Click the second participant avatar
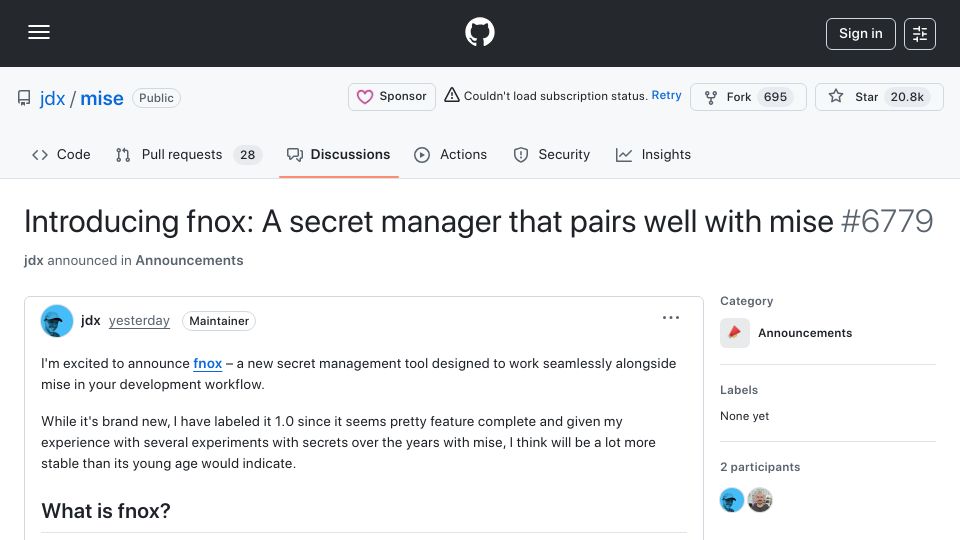Screen dimensions: 960x540 coord(760,500)
